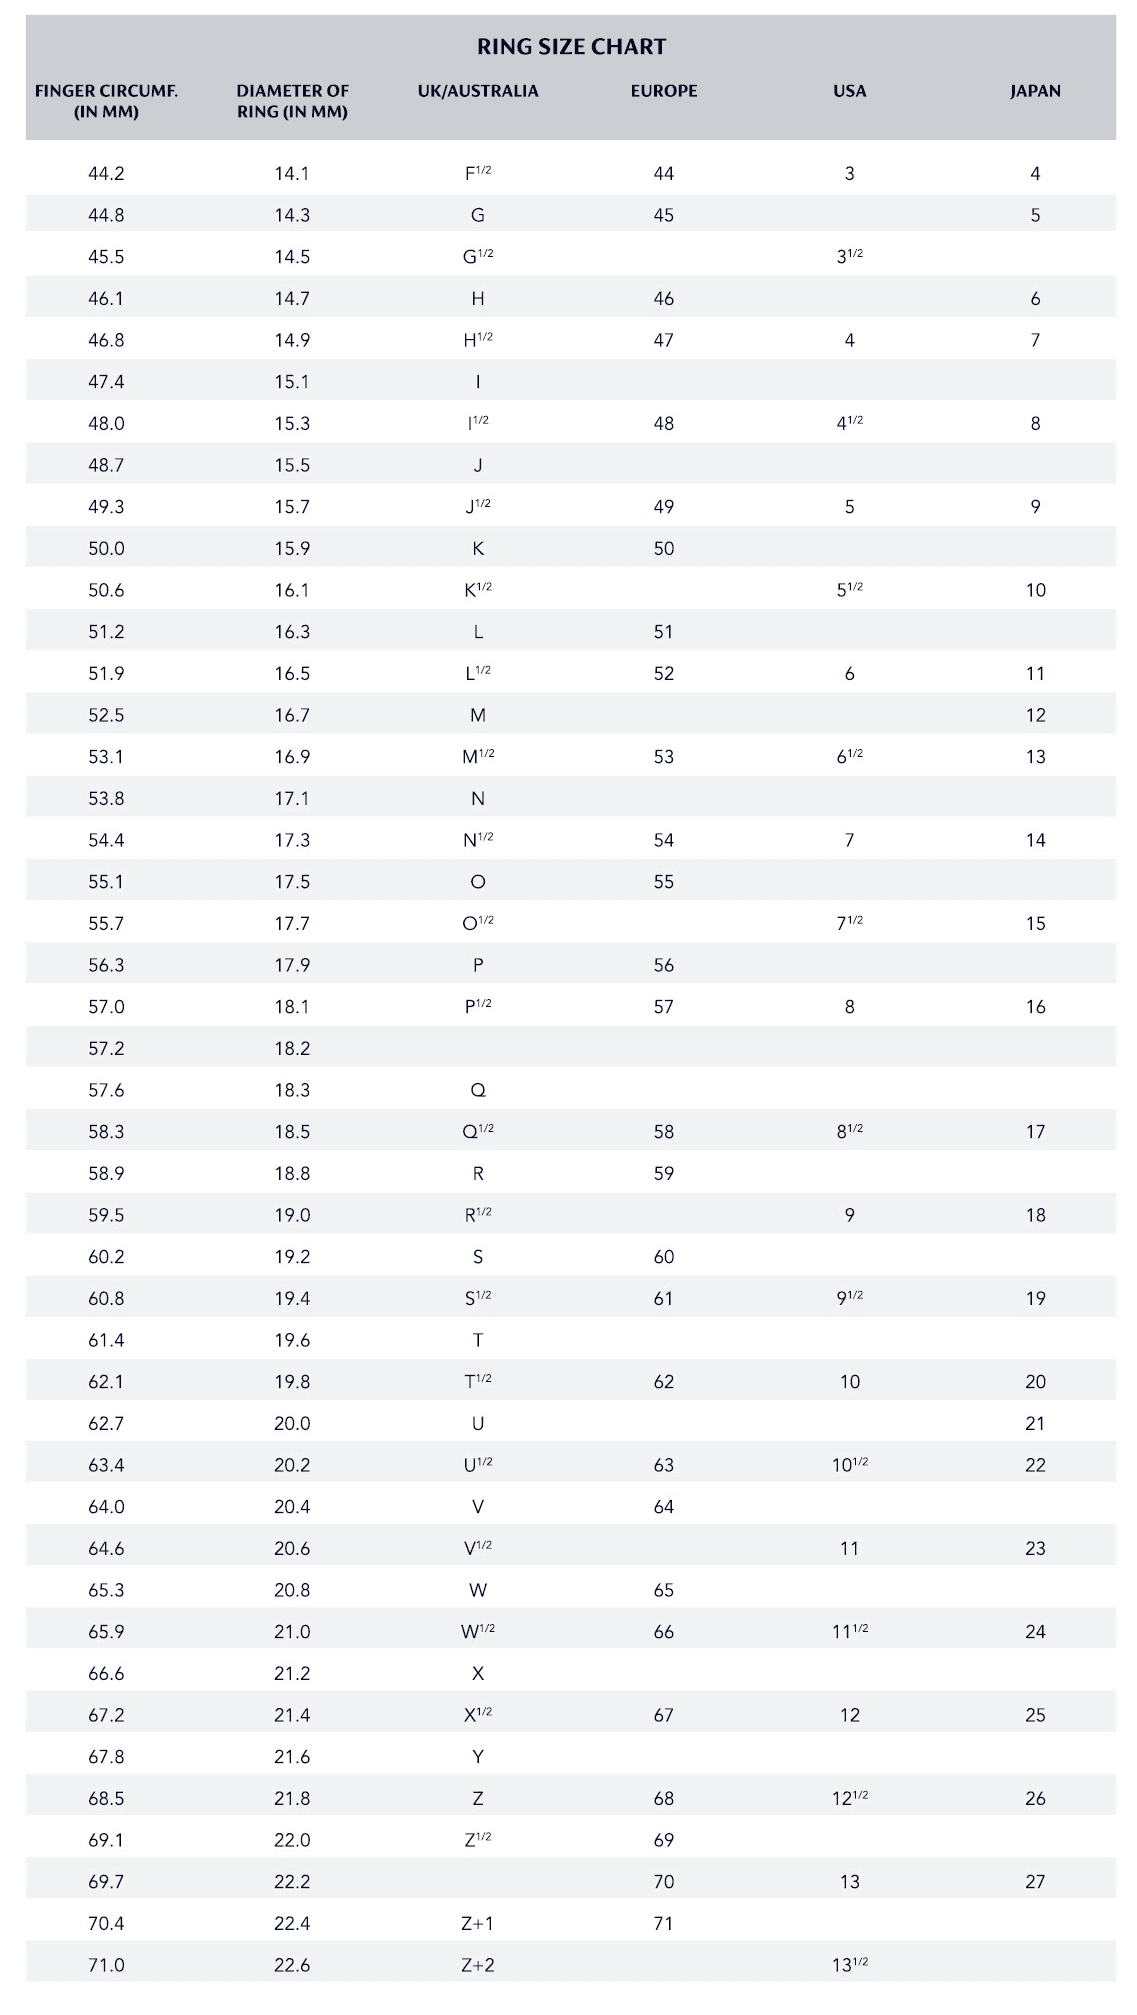1137x2015 pixels.
Task: Click the 44.2 finger circumference cell
Action: [x=106, y=174]
